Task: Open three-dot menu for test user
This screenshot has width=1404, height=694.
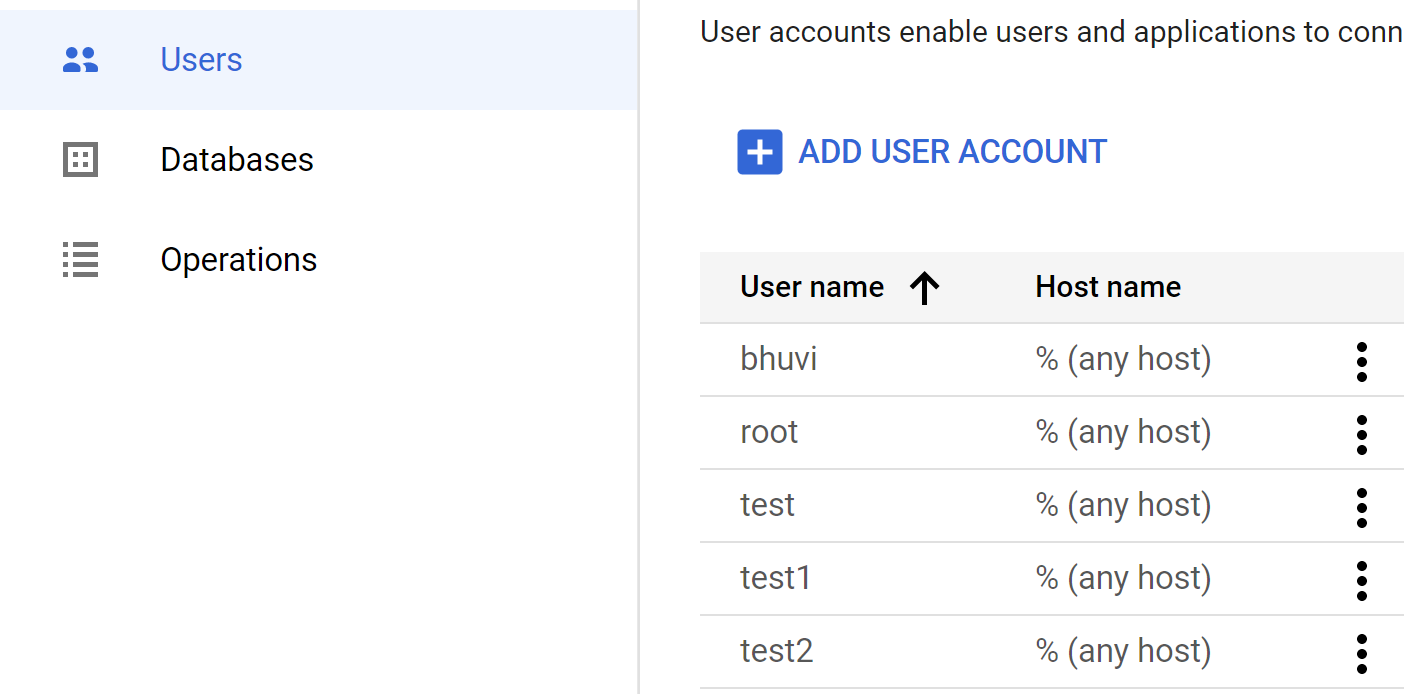Action: tap(1361, 507)
